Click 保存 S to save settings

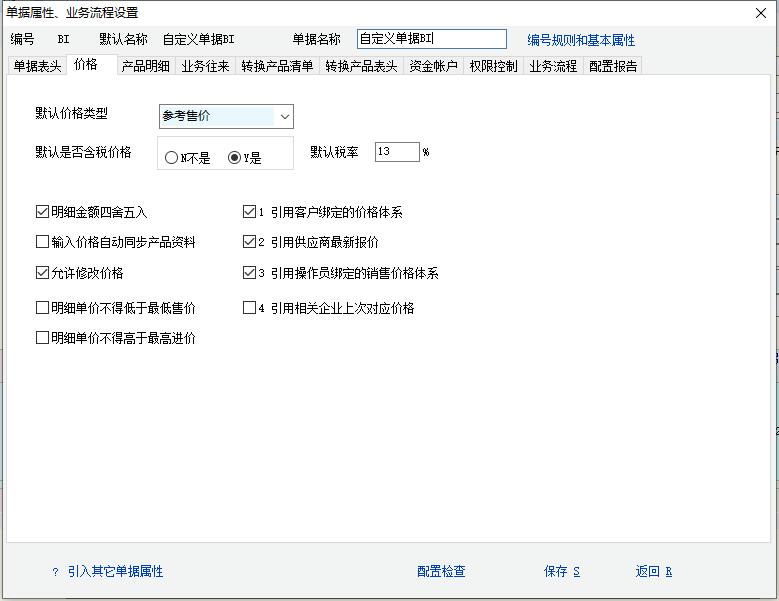coord(562,572)
